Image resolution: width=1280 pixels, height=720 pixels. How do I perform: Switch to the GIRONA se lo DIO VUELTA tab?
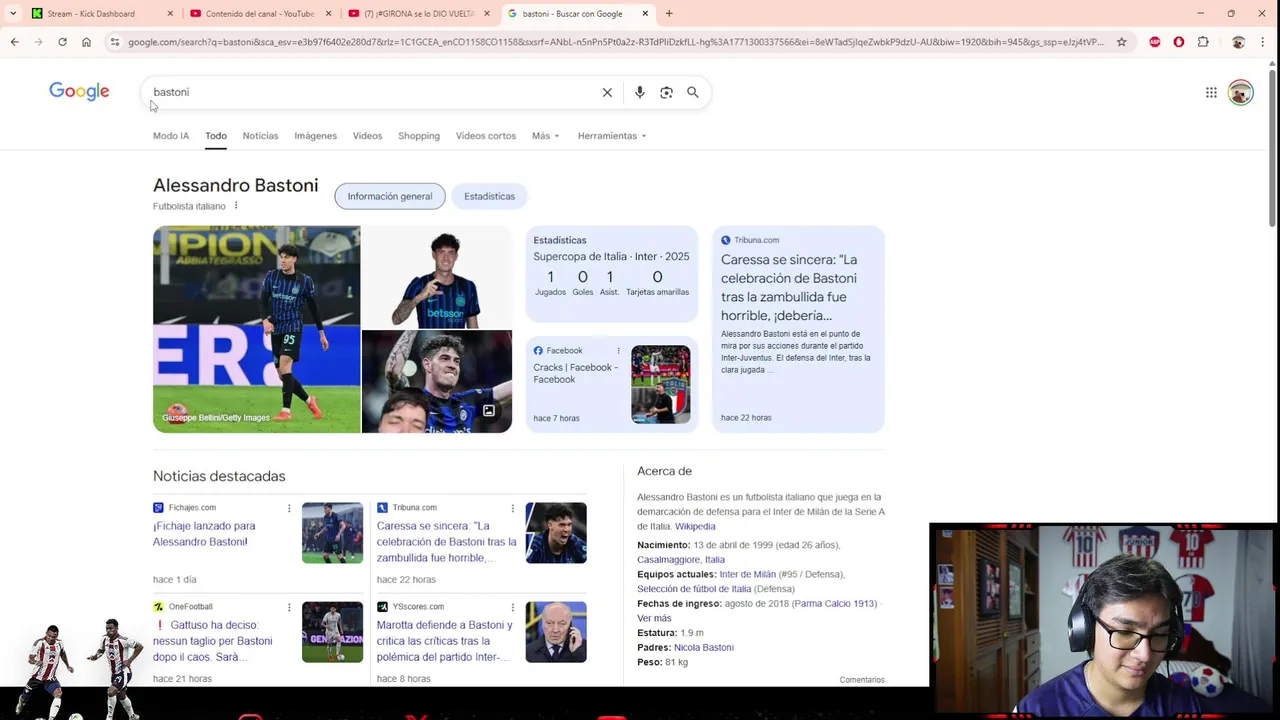(x=418, y=14)
